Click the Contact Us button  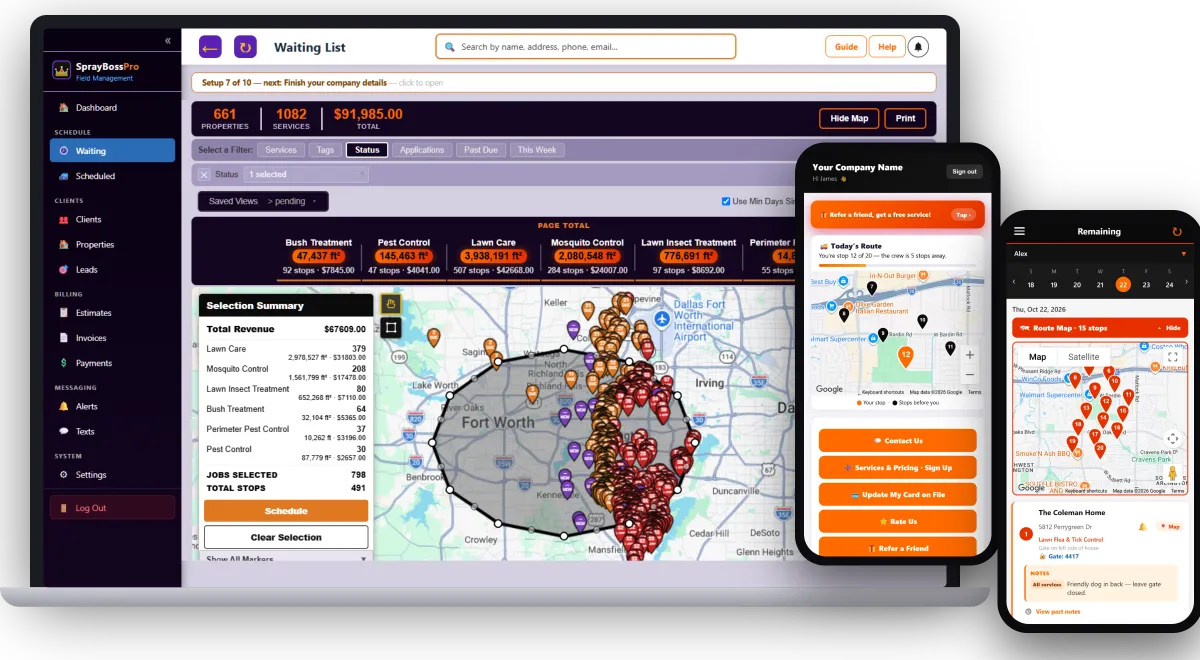[x=897, y=440]
